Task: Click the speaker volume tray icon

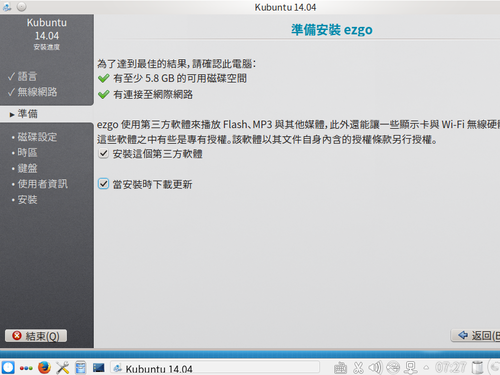Action: pos(375,368)
